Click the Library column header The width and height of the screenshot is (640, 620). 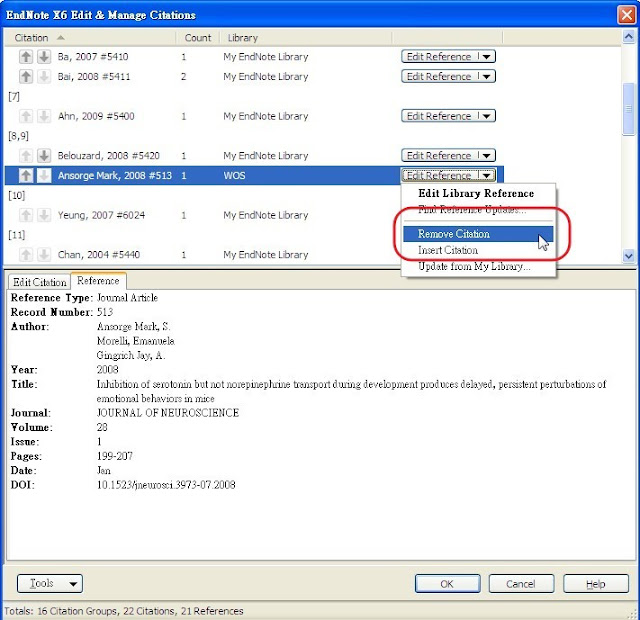point(306,38)
